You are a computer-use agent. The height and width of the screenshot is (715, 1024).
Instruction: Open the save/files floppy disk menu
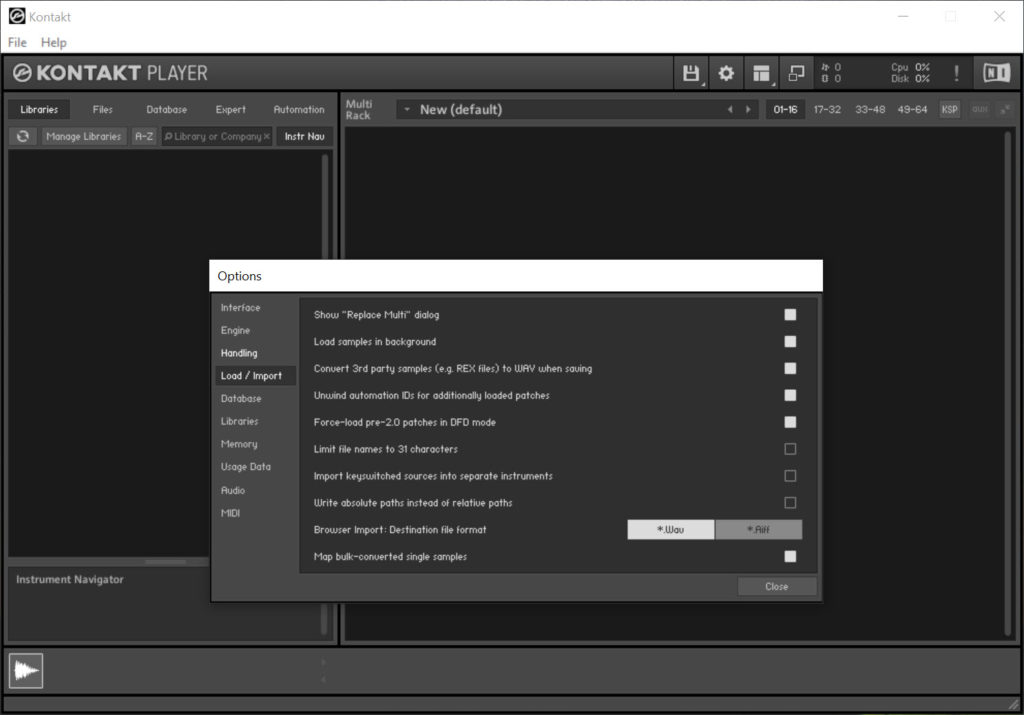pyautogui.click(x=691, y=73)
